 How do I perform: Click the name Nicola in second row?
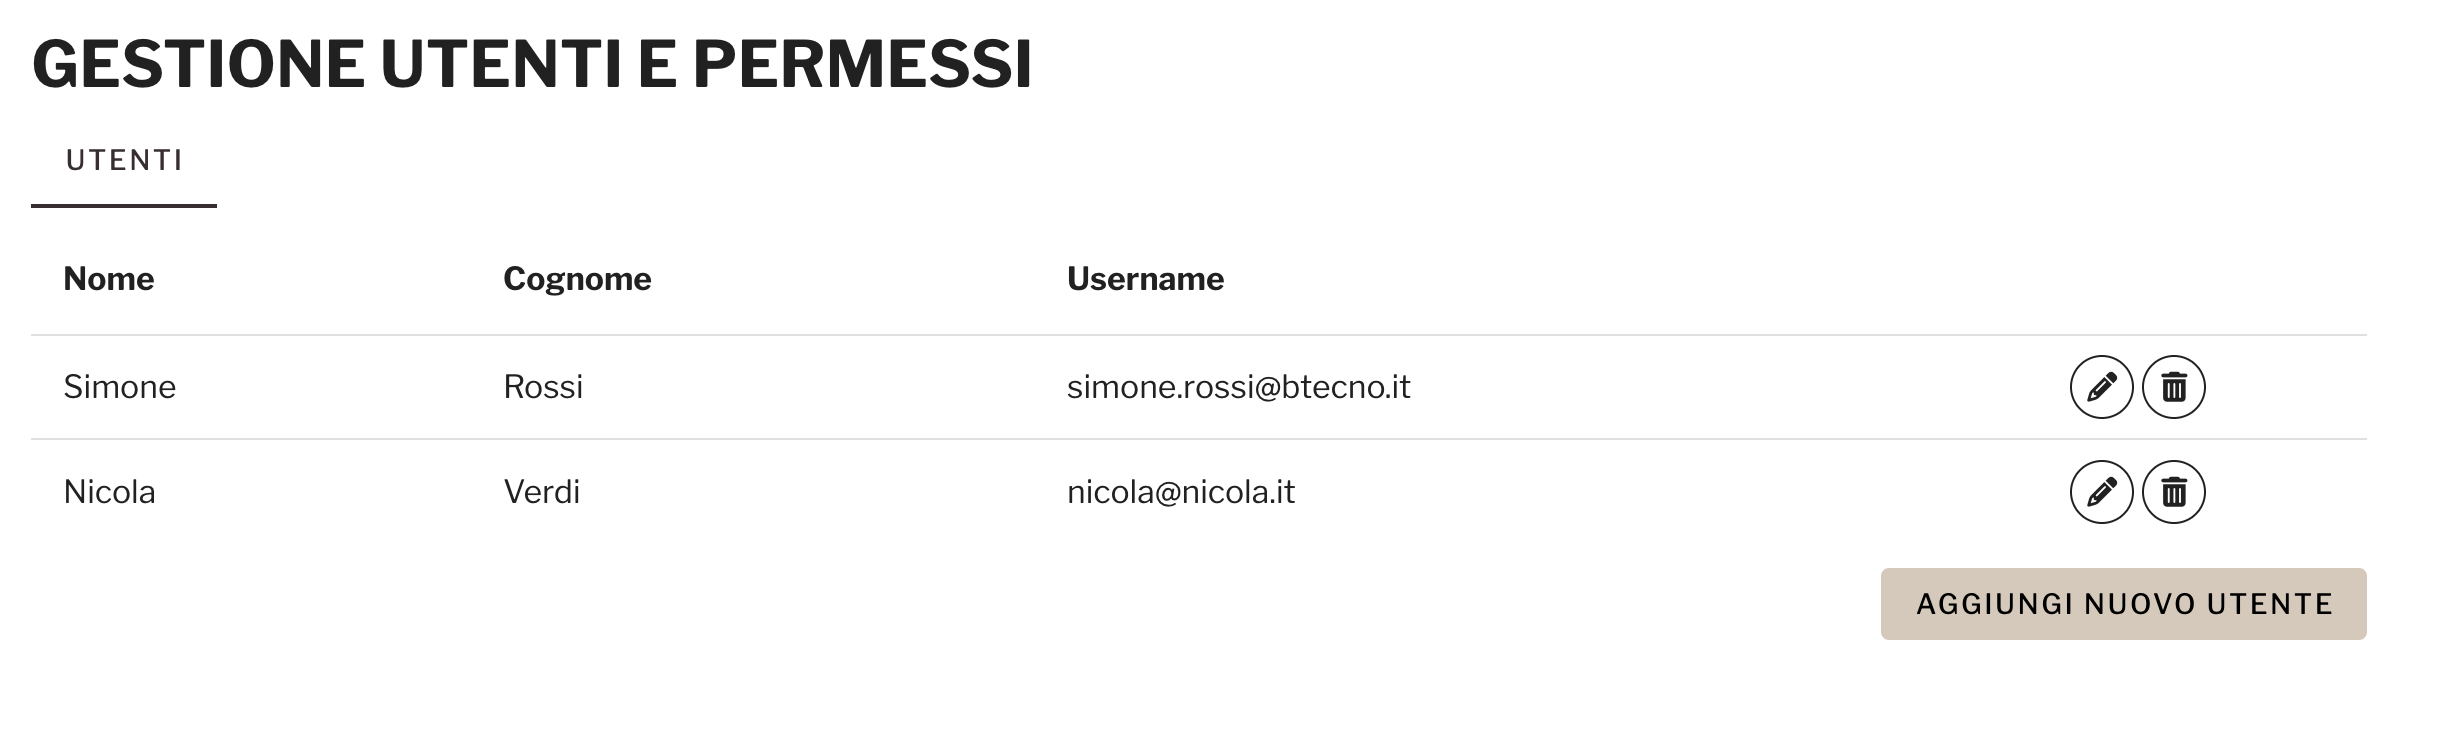click(x=110, y=492)
